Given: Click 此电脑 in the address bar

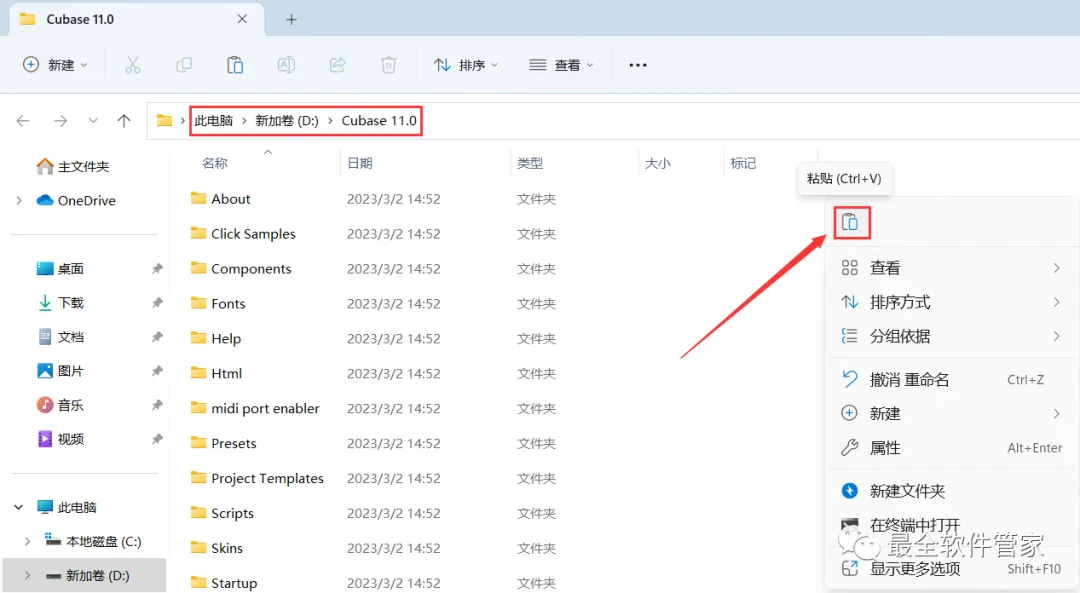Looking at the screenshot, I should tap(214, 121).
